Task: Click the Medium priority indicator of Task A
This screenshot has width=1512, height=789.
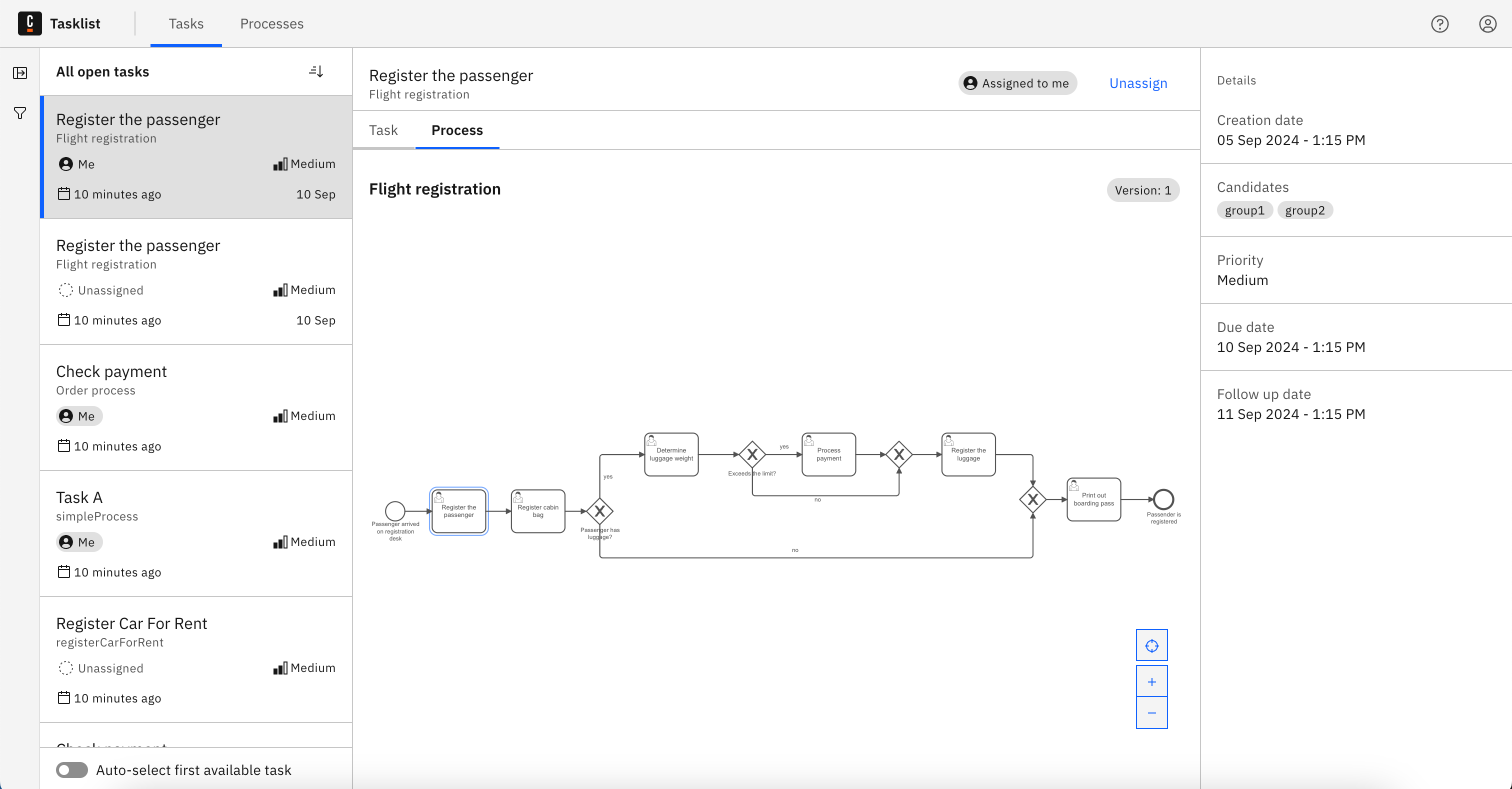Action: pos(305,541)
